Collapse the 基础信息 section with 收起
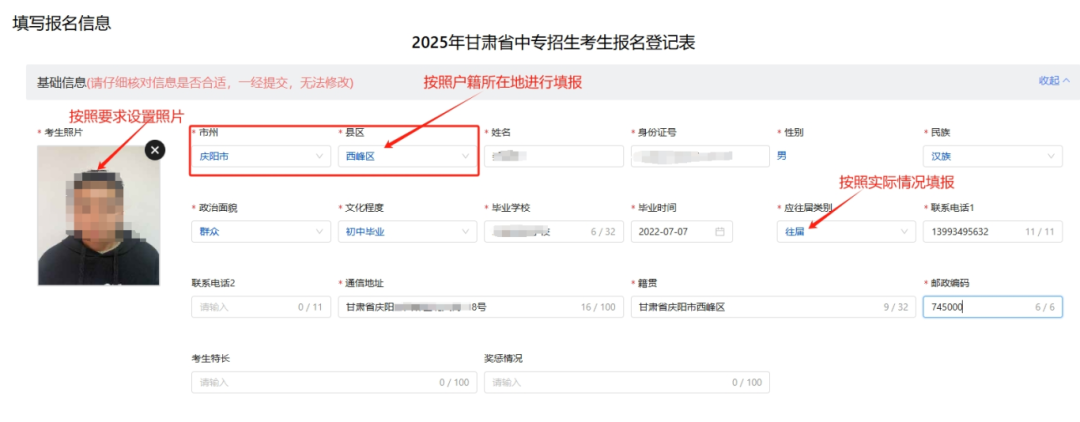Screen dimensions: 1080x422 (1054, 81)
